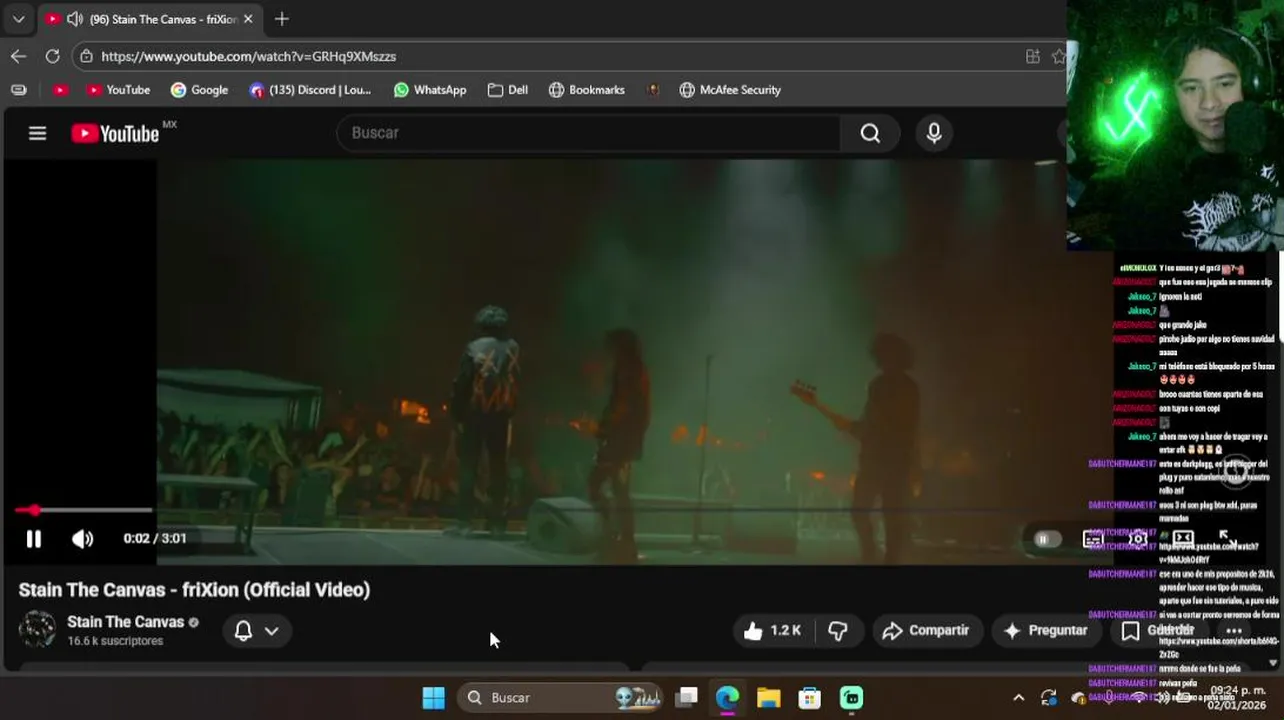Open the Dell bookmarks folder
1284x720 pixels.
pyautogui.click(x=507, y=90)
